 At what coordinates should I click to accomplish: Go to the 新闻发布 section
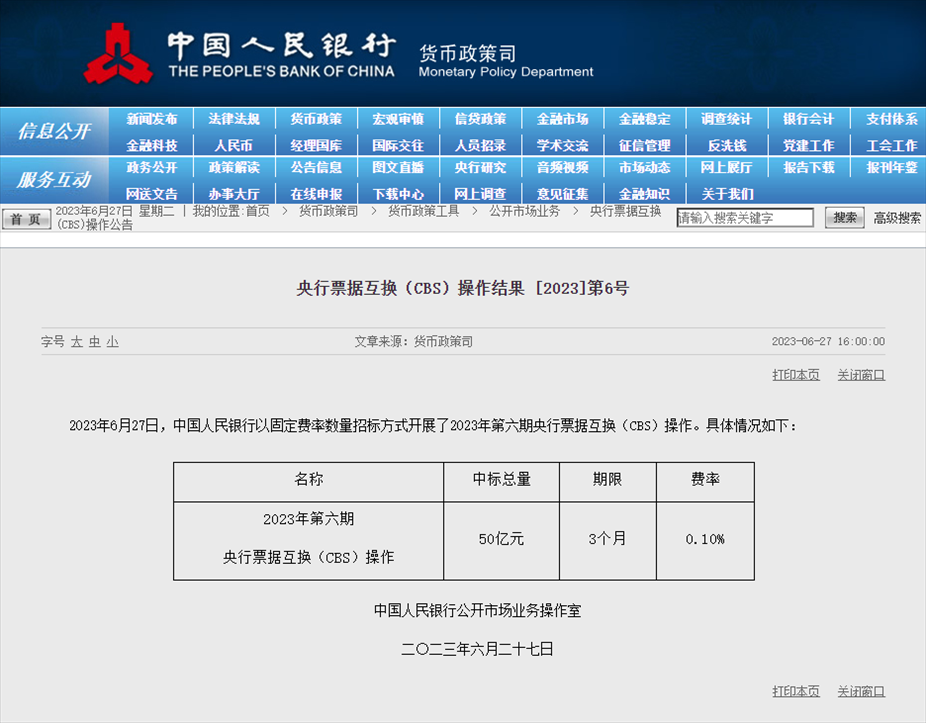(152, 119)
